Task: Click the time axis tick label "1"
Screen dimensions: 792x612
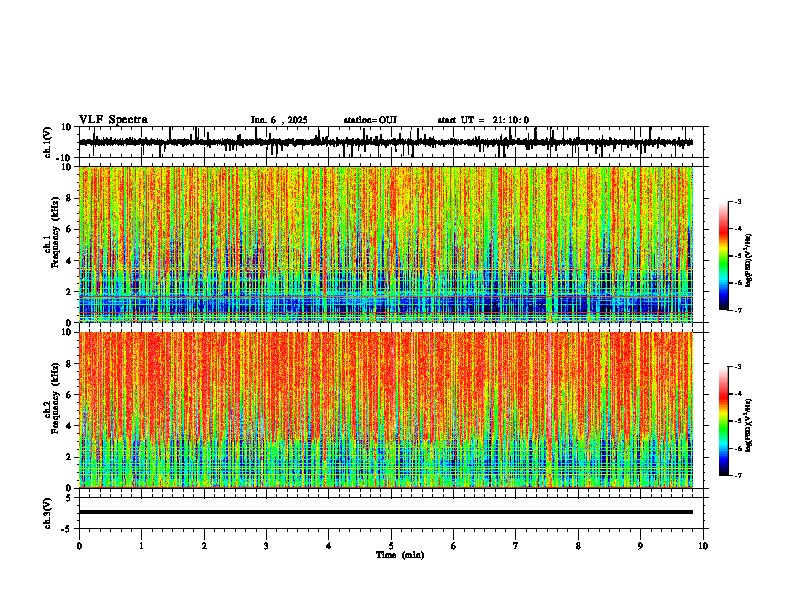Action: coord(141,546)
